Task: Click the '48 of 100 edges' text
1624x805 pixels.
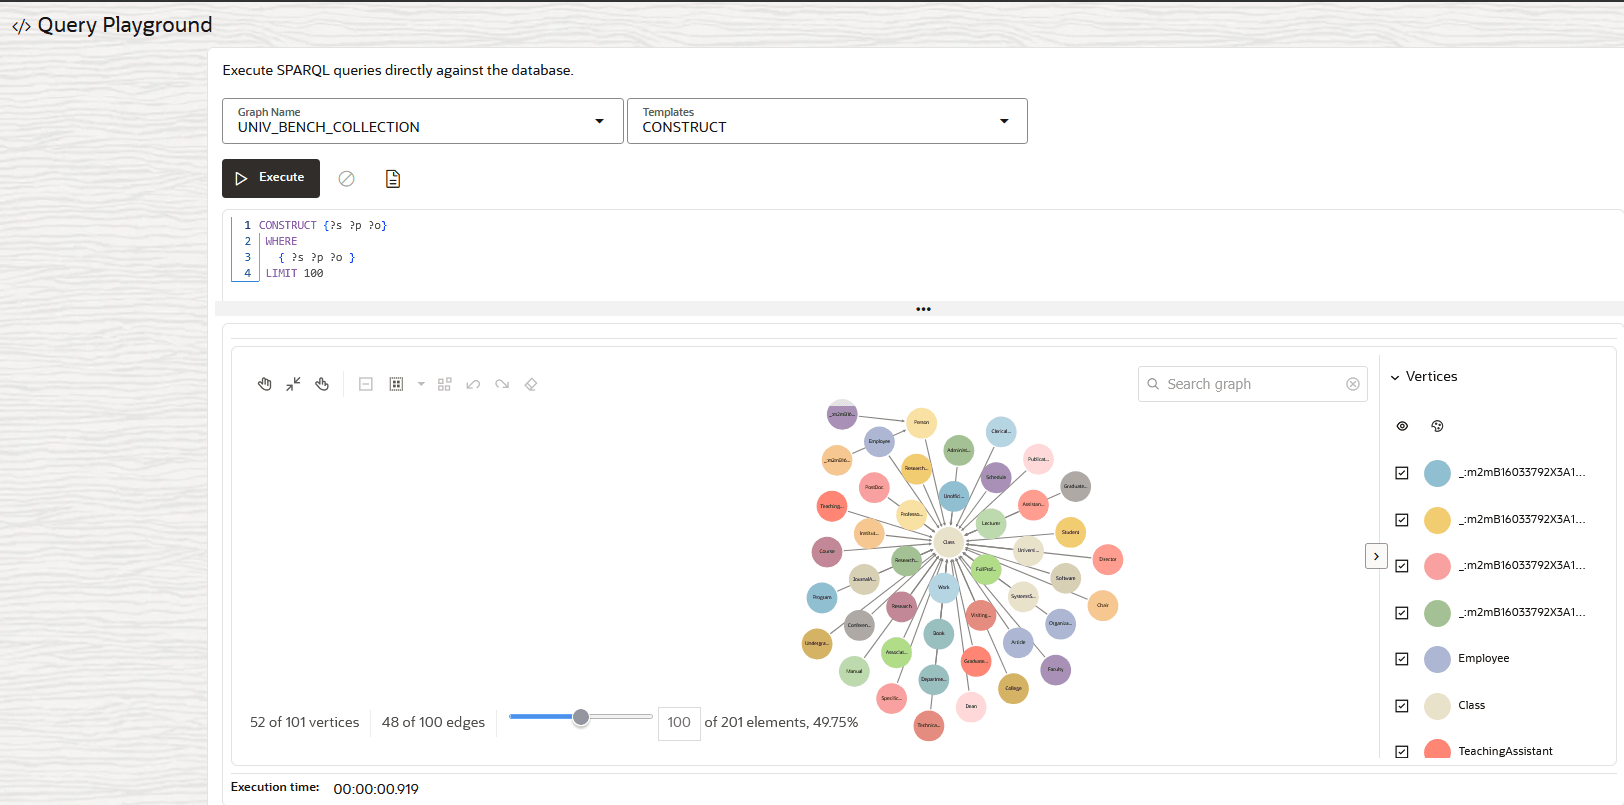Action: click(x=433, y=722)
